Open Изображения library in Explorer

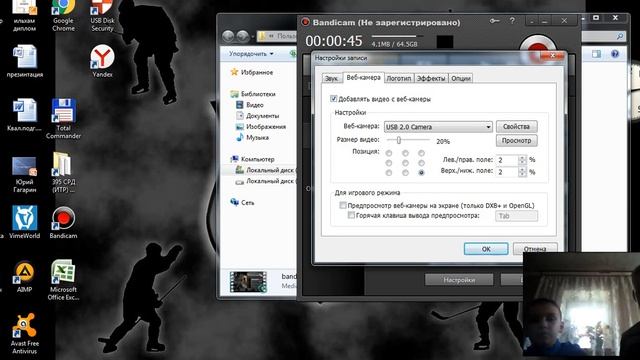tap(261, 127)
